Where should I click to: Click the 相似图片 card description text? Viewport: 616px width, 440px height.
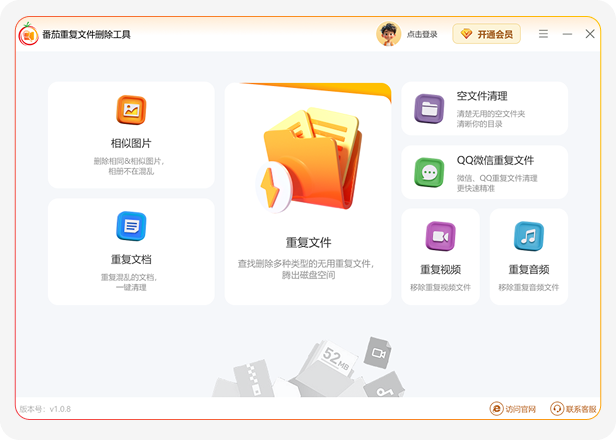pos(131,166)
